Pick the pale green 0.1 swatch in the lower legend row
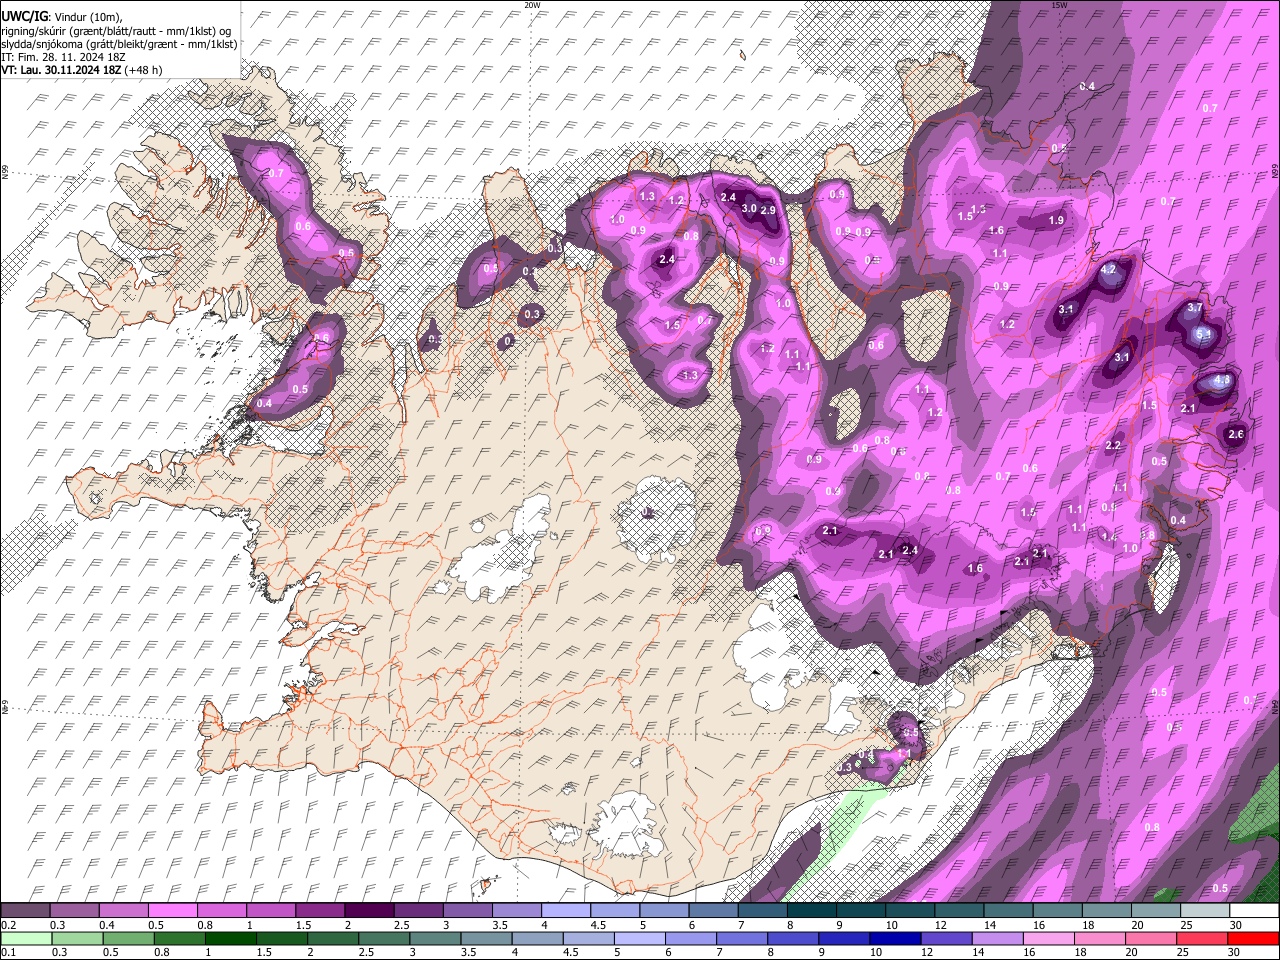Image resolution: width=1280 pixels, height=960 pixels. [25, 939]
